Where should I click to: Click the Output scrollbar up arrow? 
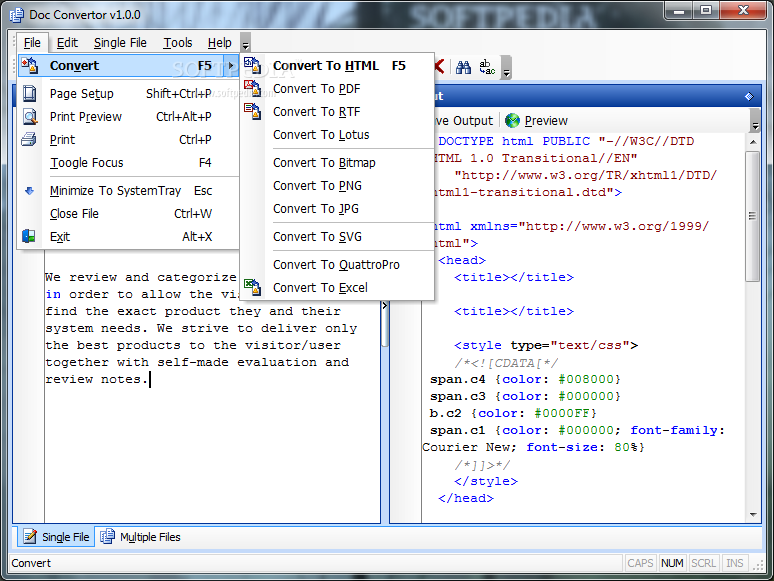click(753, 142)
